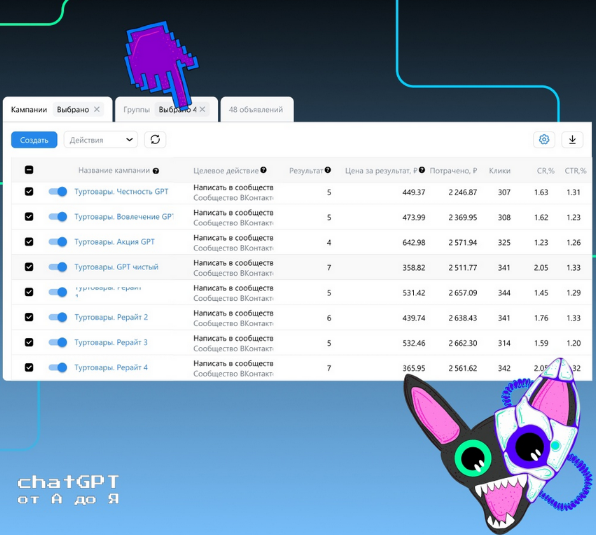Sort by the Клики column header
Screen dimensions: 596x535
[x=499, y=171]
